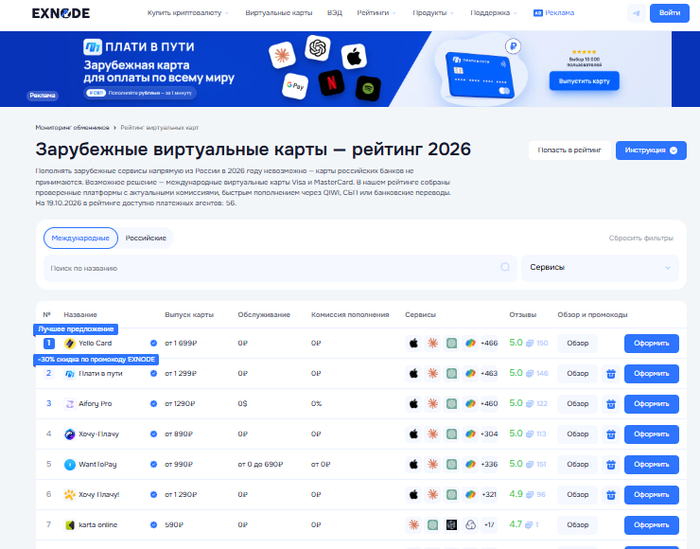Click Сбросить фильтры link
700x549 pixels.
click(641, 238)
